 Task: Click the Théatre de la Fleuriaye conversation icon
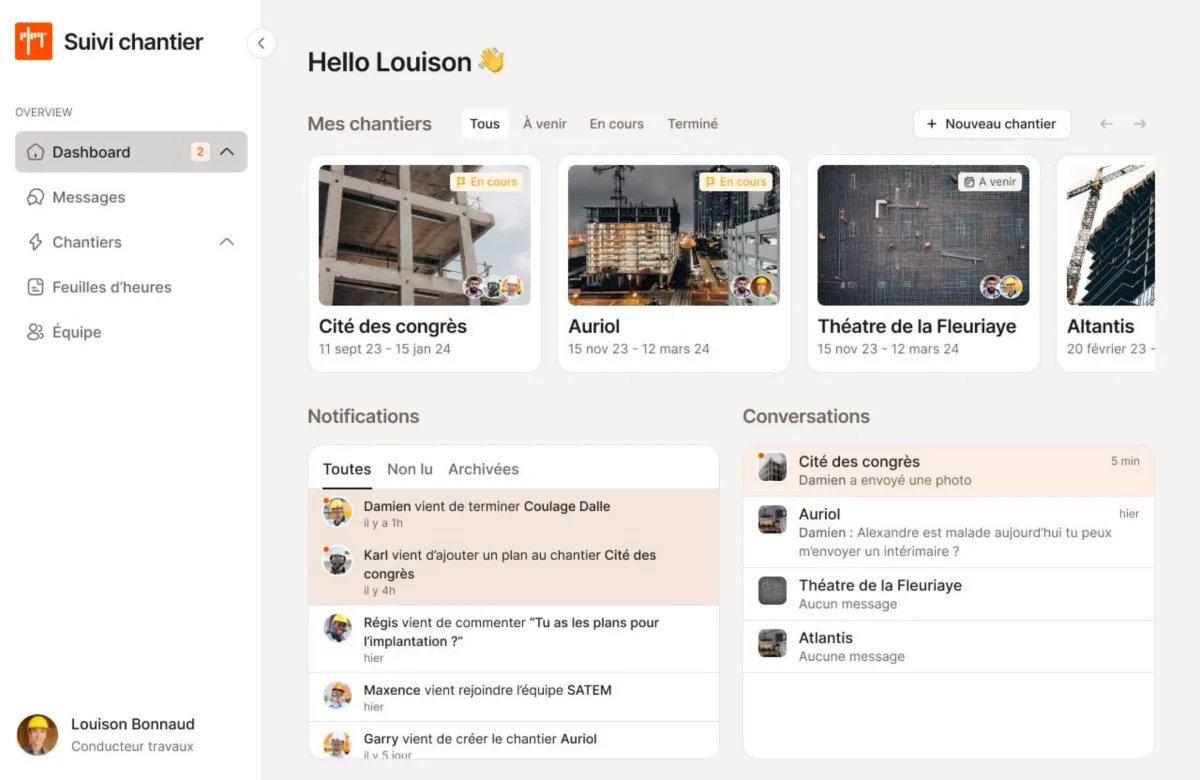(x=772, y=591)
